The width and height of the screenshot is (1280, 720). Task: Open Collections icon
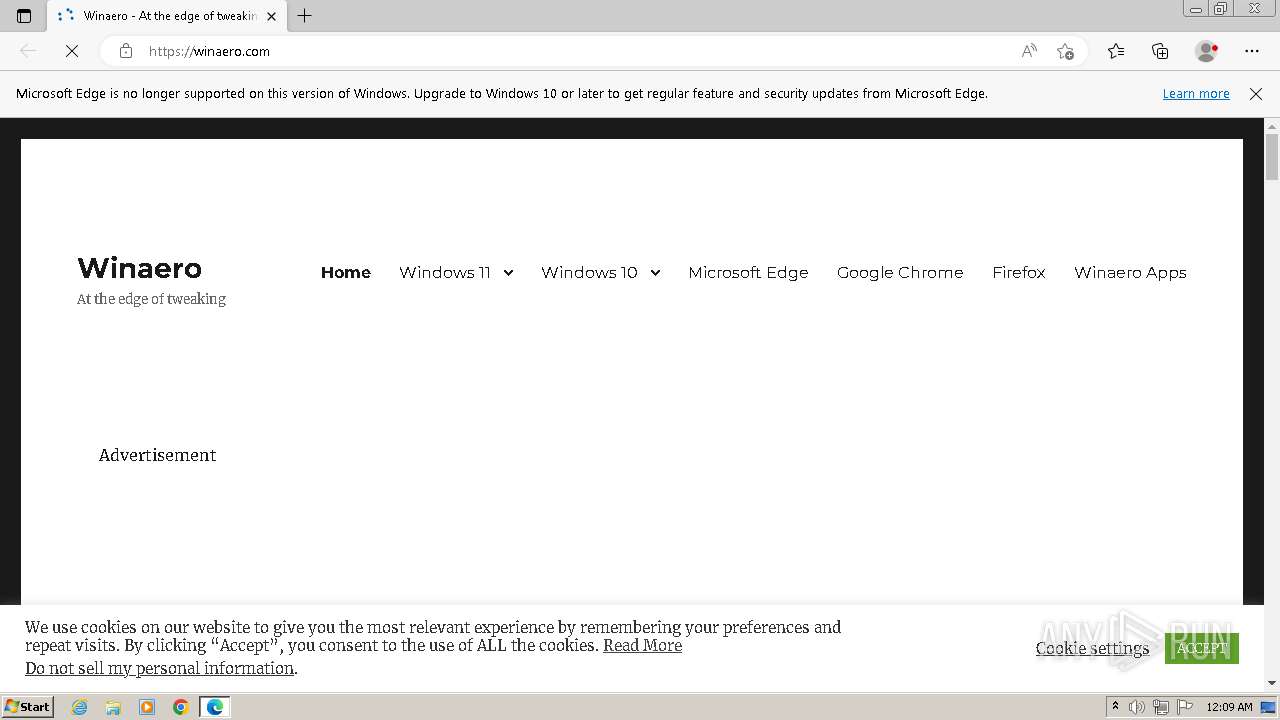(1160, 51)
